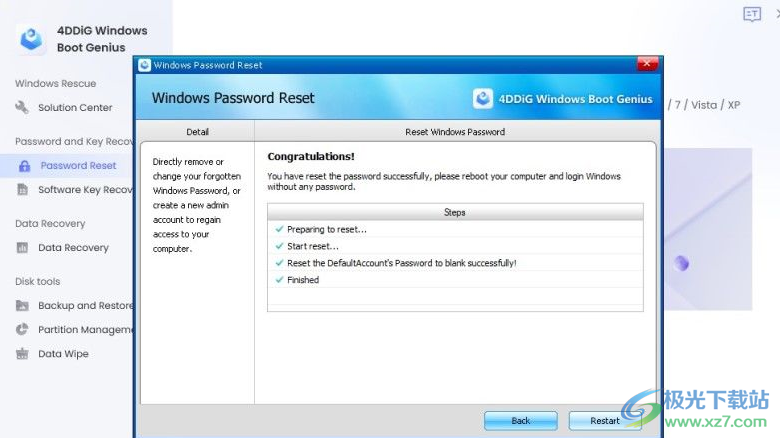Viewport: 780px width, 438px height.
Task: Click the dialog title bar app icon
Action: 145,65
